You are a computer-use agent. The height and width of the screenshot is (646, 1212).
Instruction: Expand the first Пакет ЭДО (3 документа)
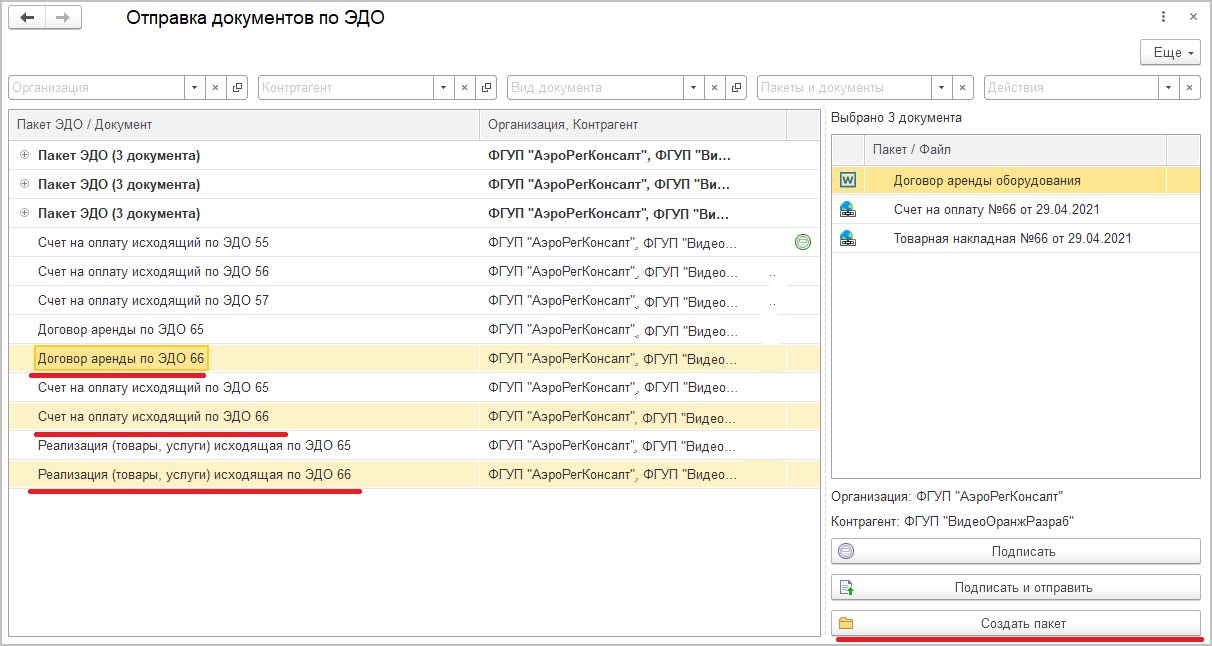tap(24, 155)
